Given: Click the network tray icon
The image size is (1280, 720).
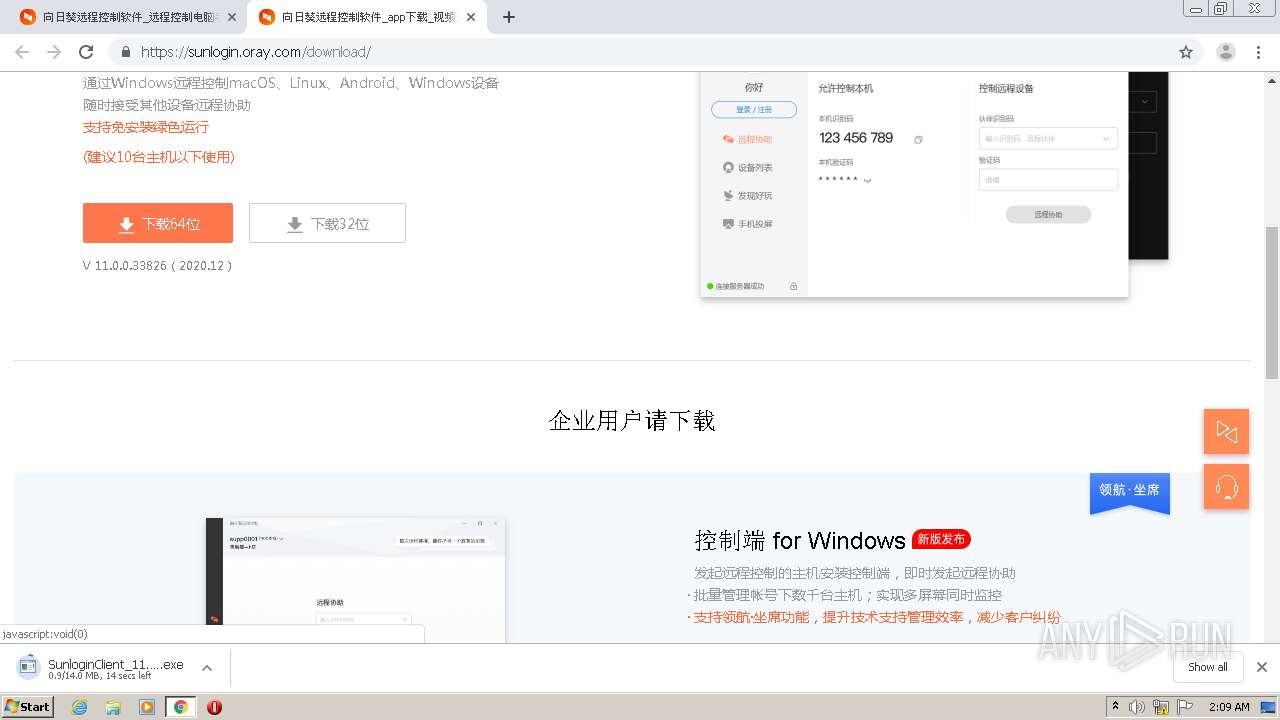Looking at the screenshot, I should 1161,707.
